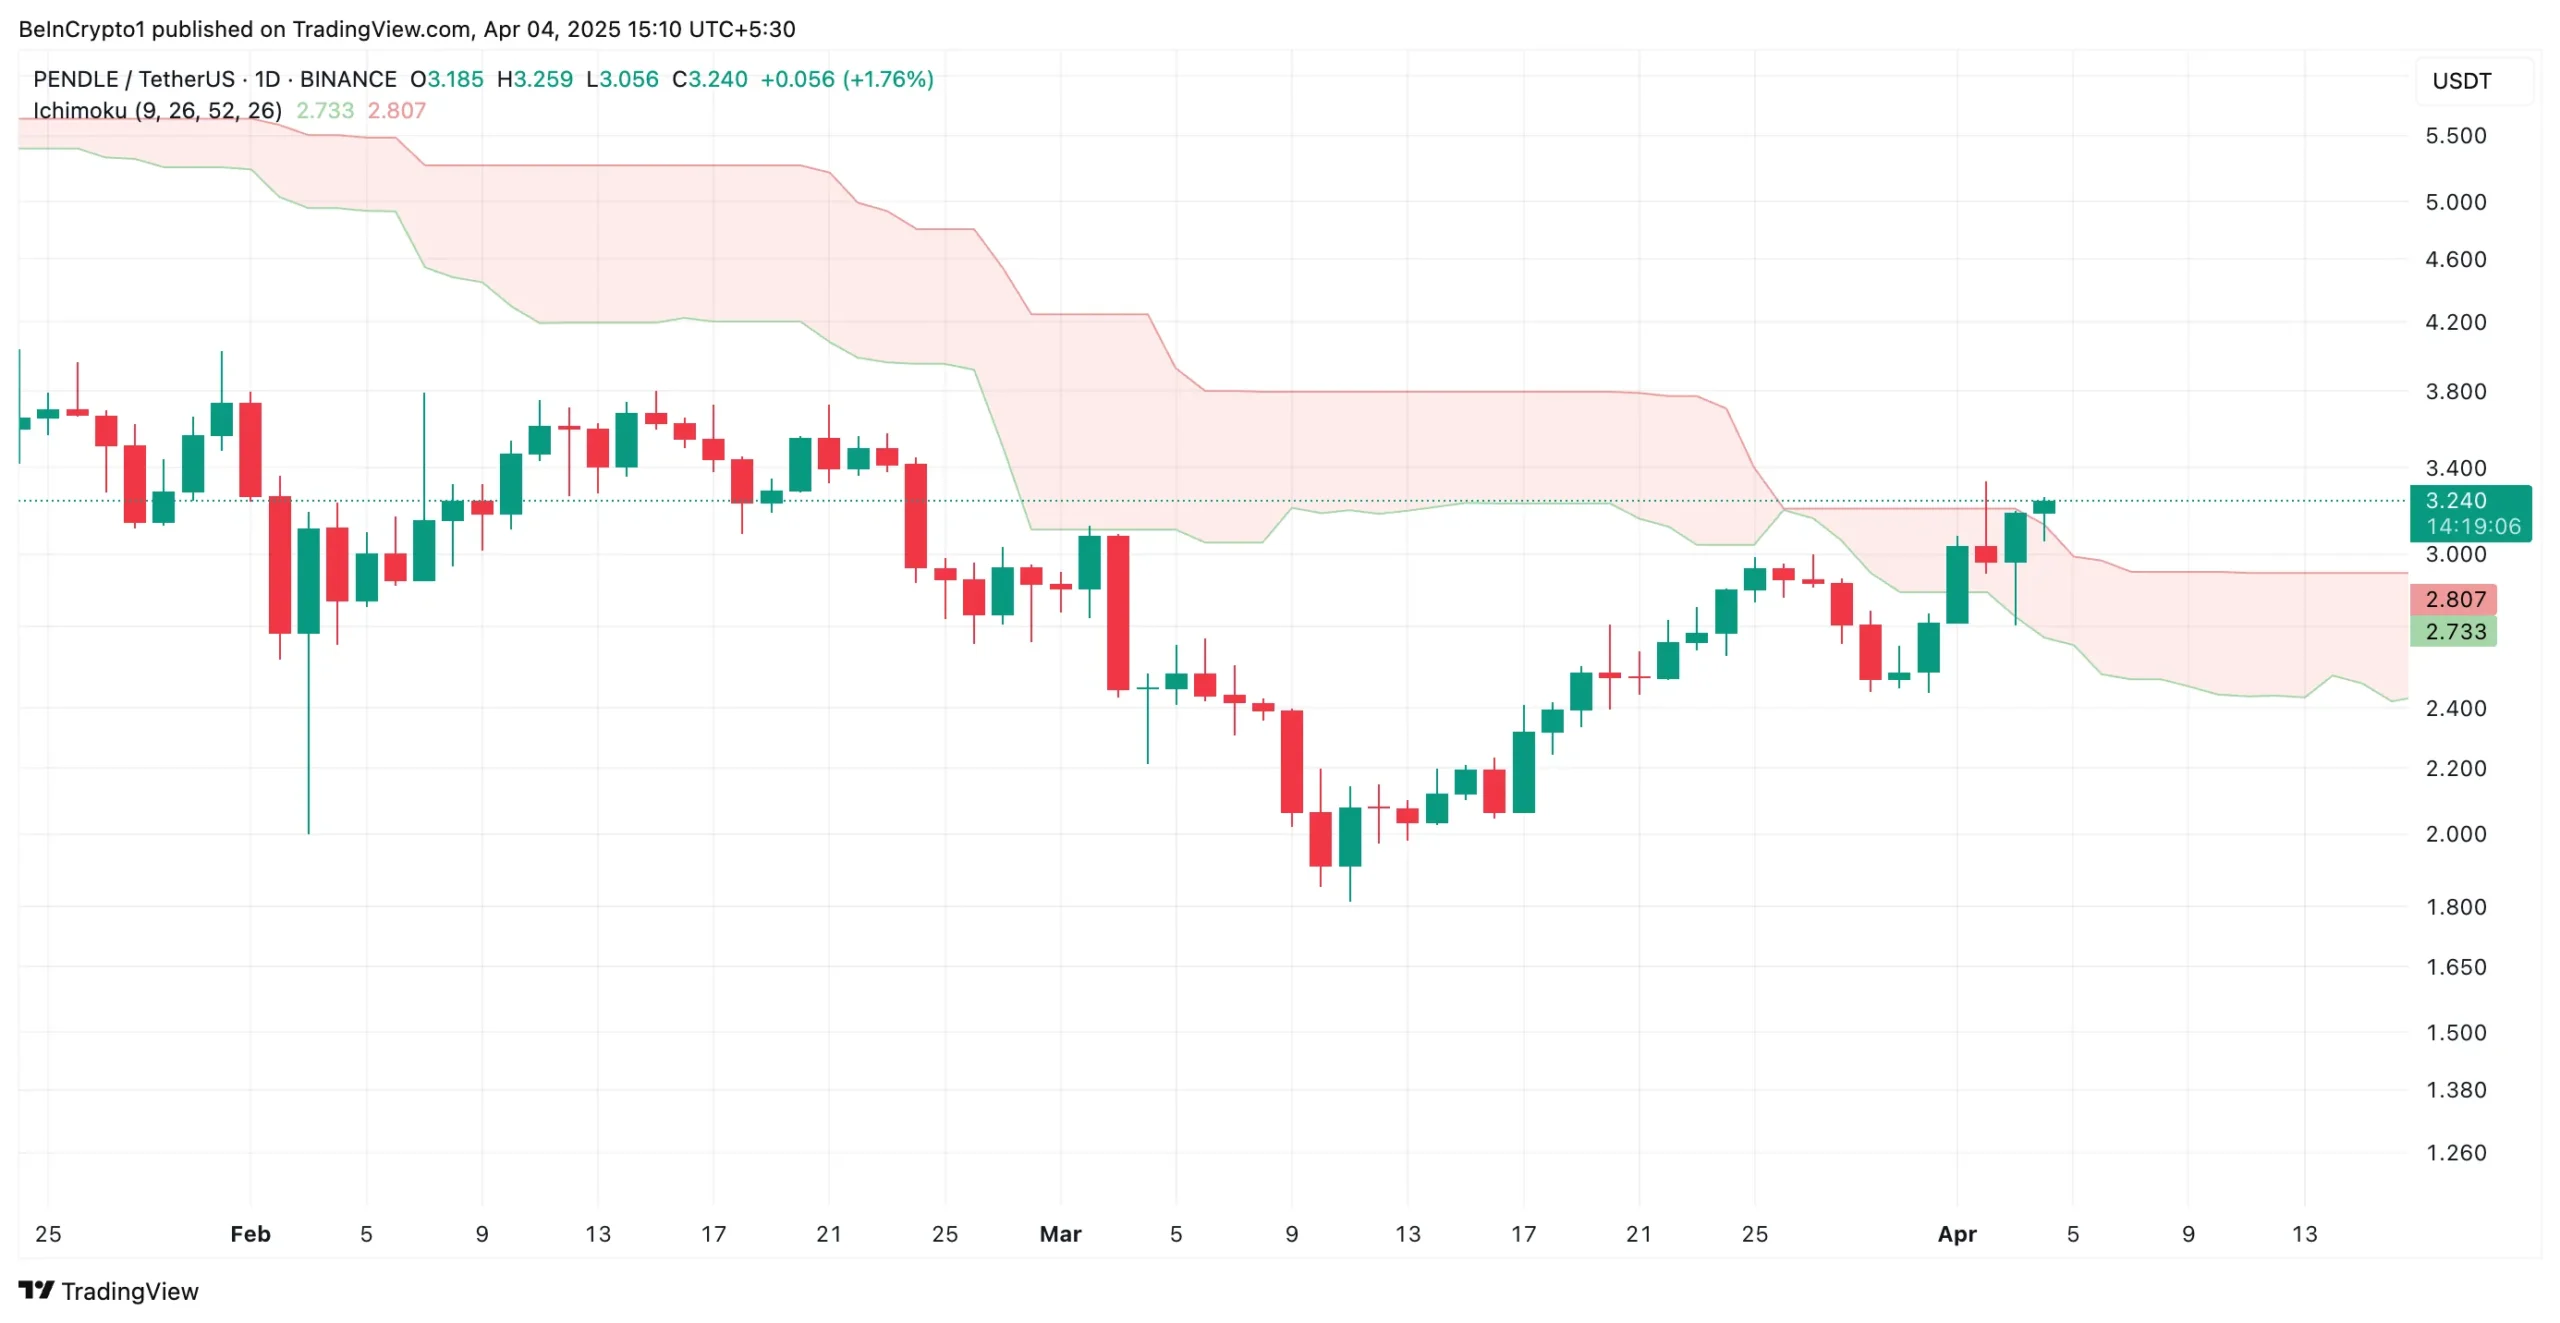Click the PENDLE / TetherUS symbol title
The image size is (2560, 1323).
pos(133,79)
